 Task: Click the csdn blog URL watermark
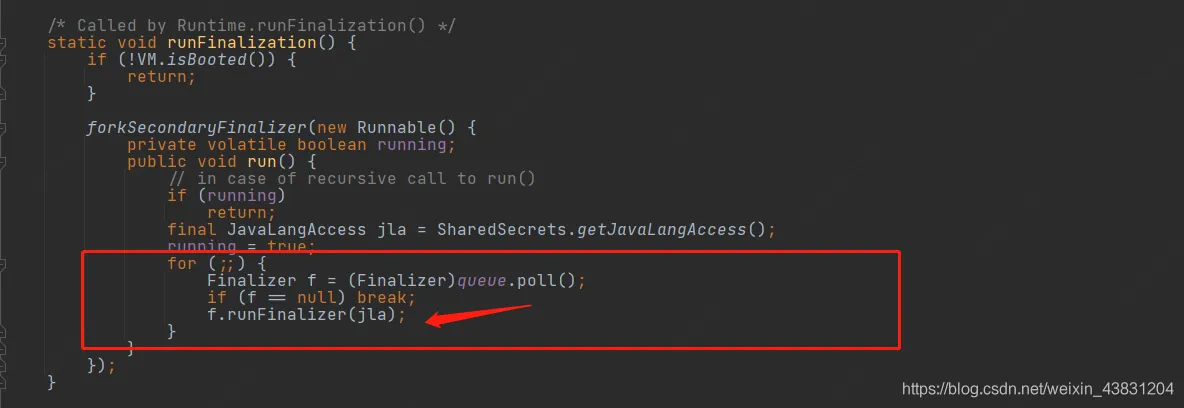click(x=1038, y=388)
